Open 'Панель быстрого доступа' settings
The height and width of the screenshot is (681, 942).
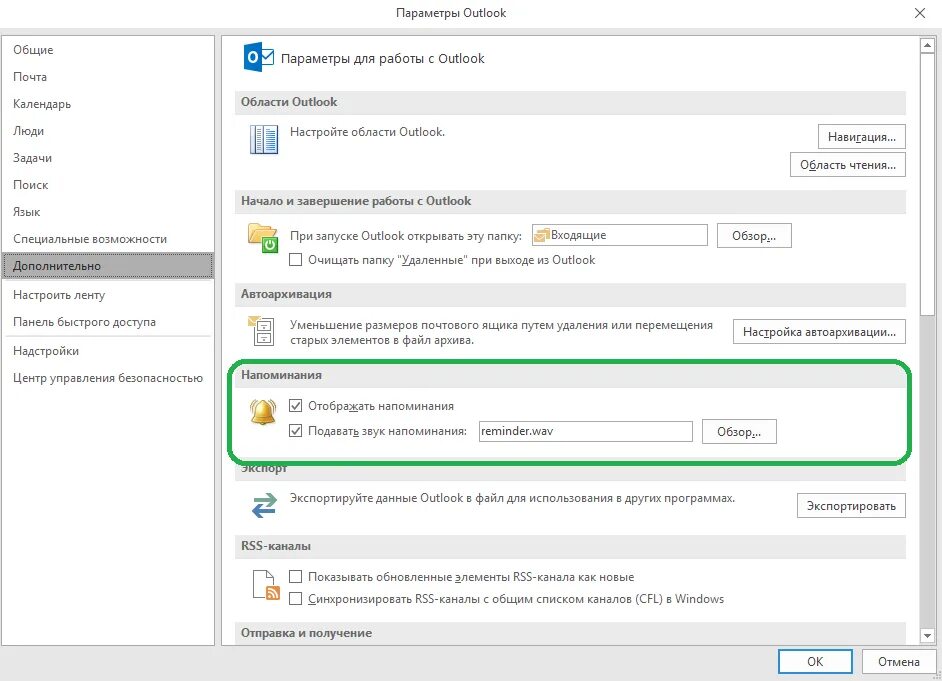pos(108,322)
